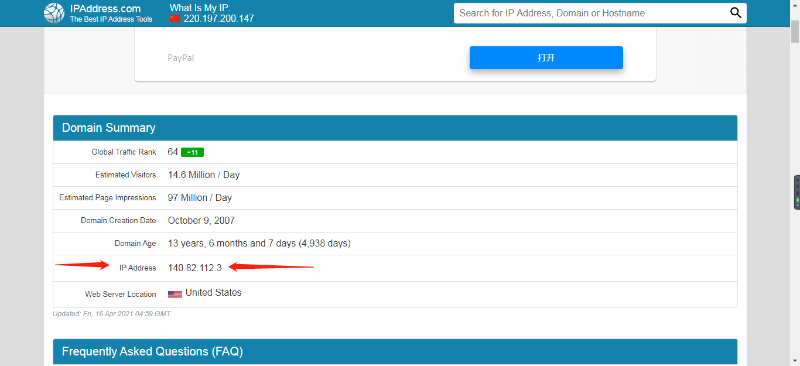The width and height of the screenshot is (800, 366).
Task: Select the 140.82.112.3 IP address value
Action: click(195, 267)
